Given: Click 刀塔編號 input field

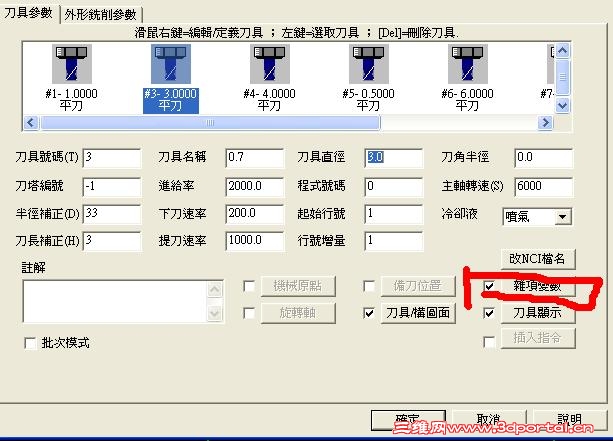Looking at the screenshot, I should 112,186.
